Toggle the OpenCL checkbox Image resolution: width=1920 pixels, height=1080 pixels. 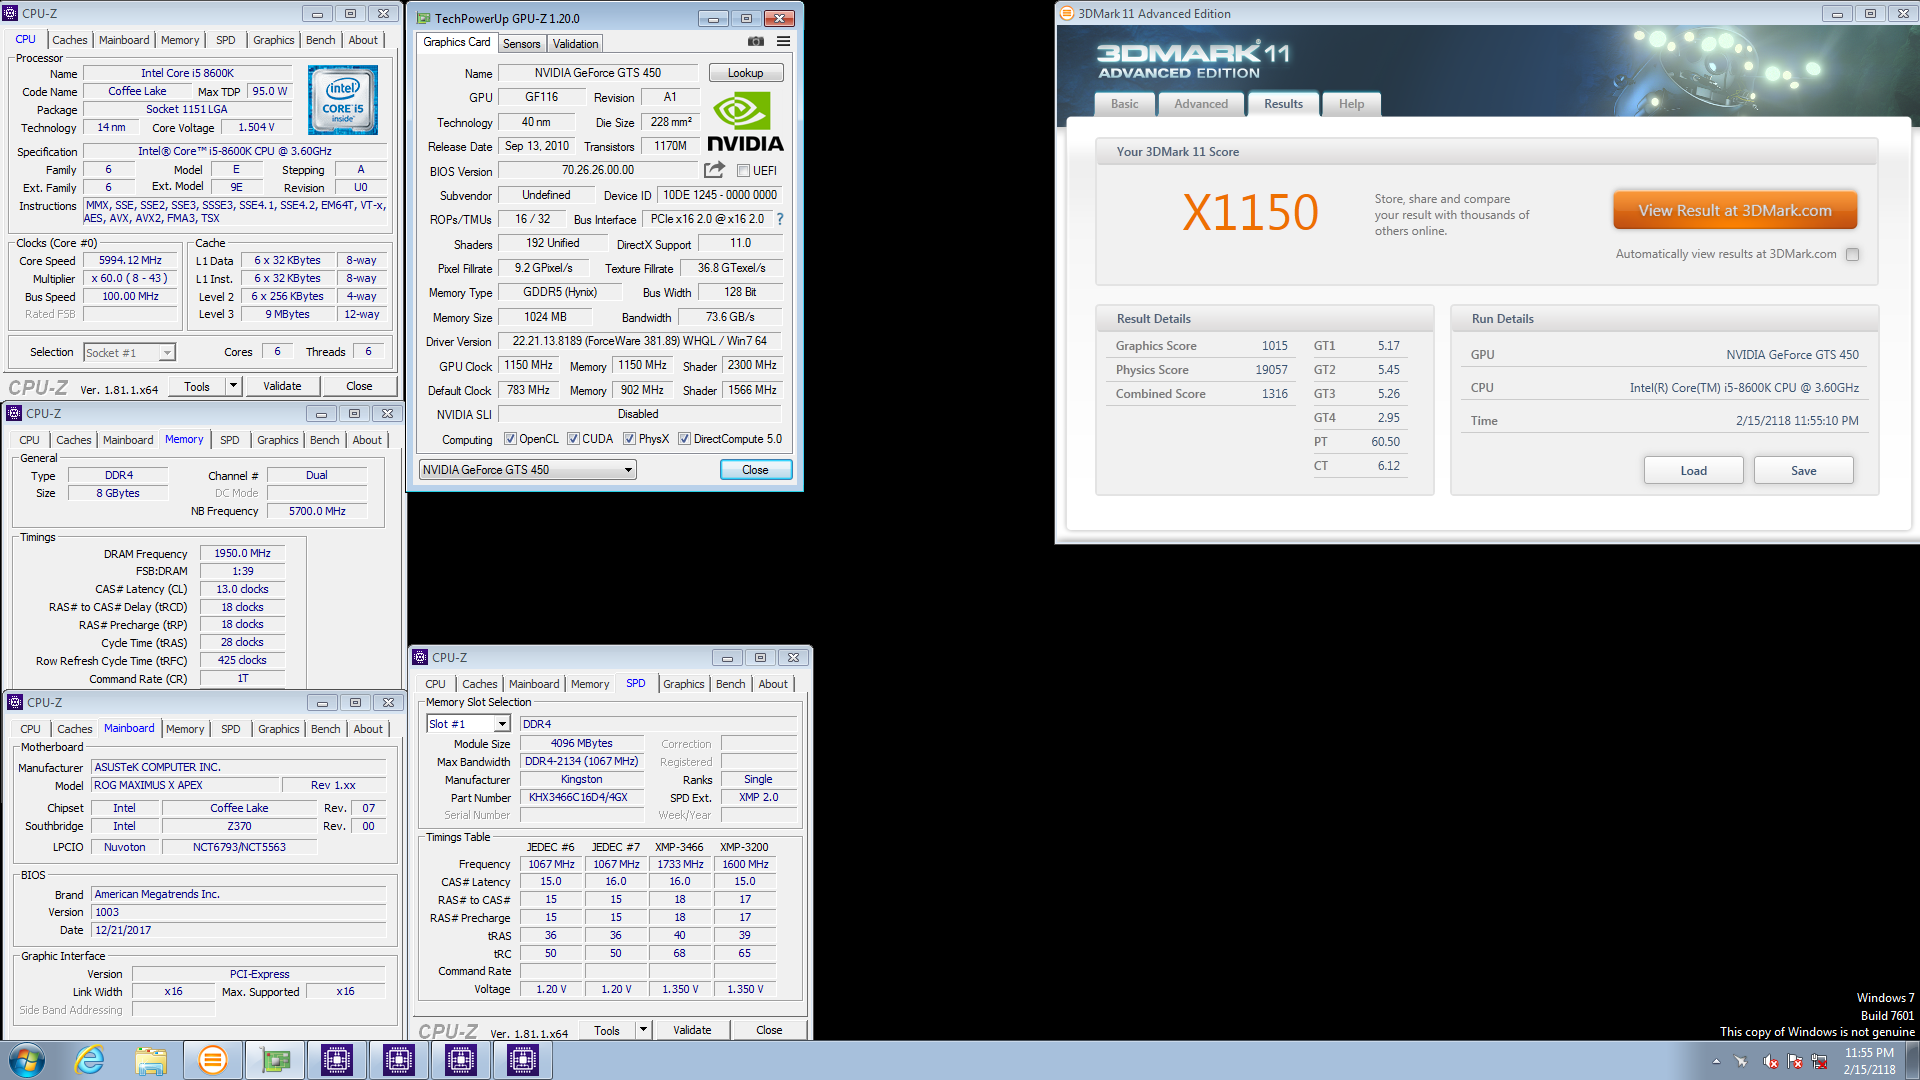[510, 439]
